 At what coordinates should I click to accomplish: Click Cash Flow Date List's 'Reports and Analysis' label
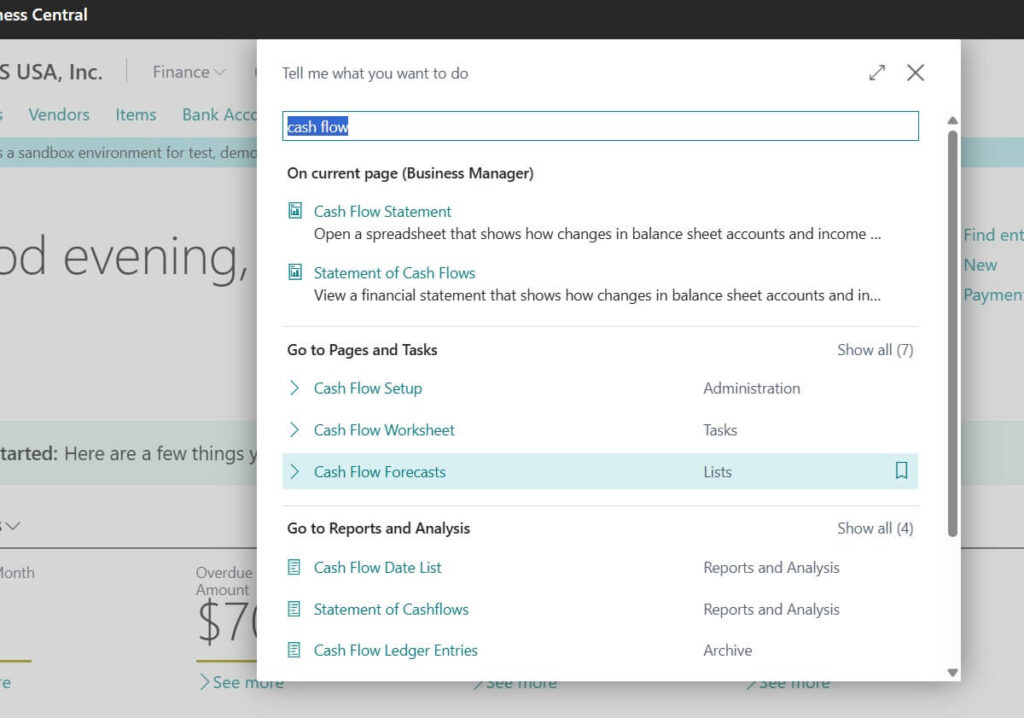(x=771, y=568)
